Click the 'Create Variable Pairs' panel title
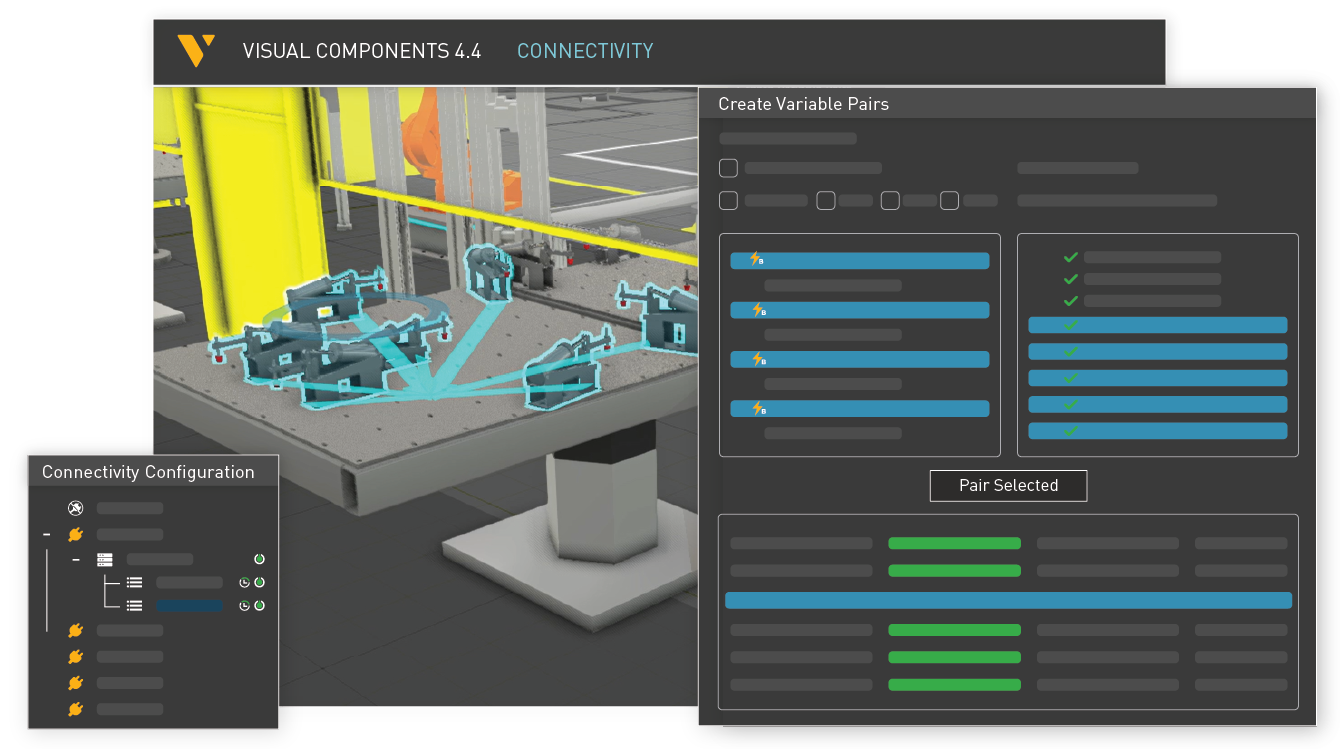The height and width of the screenshot is (749, 1340). (x=803, y=104)
